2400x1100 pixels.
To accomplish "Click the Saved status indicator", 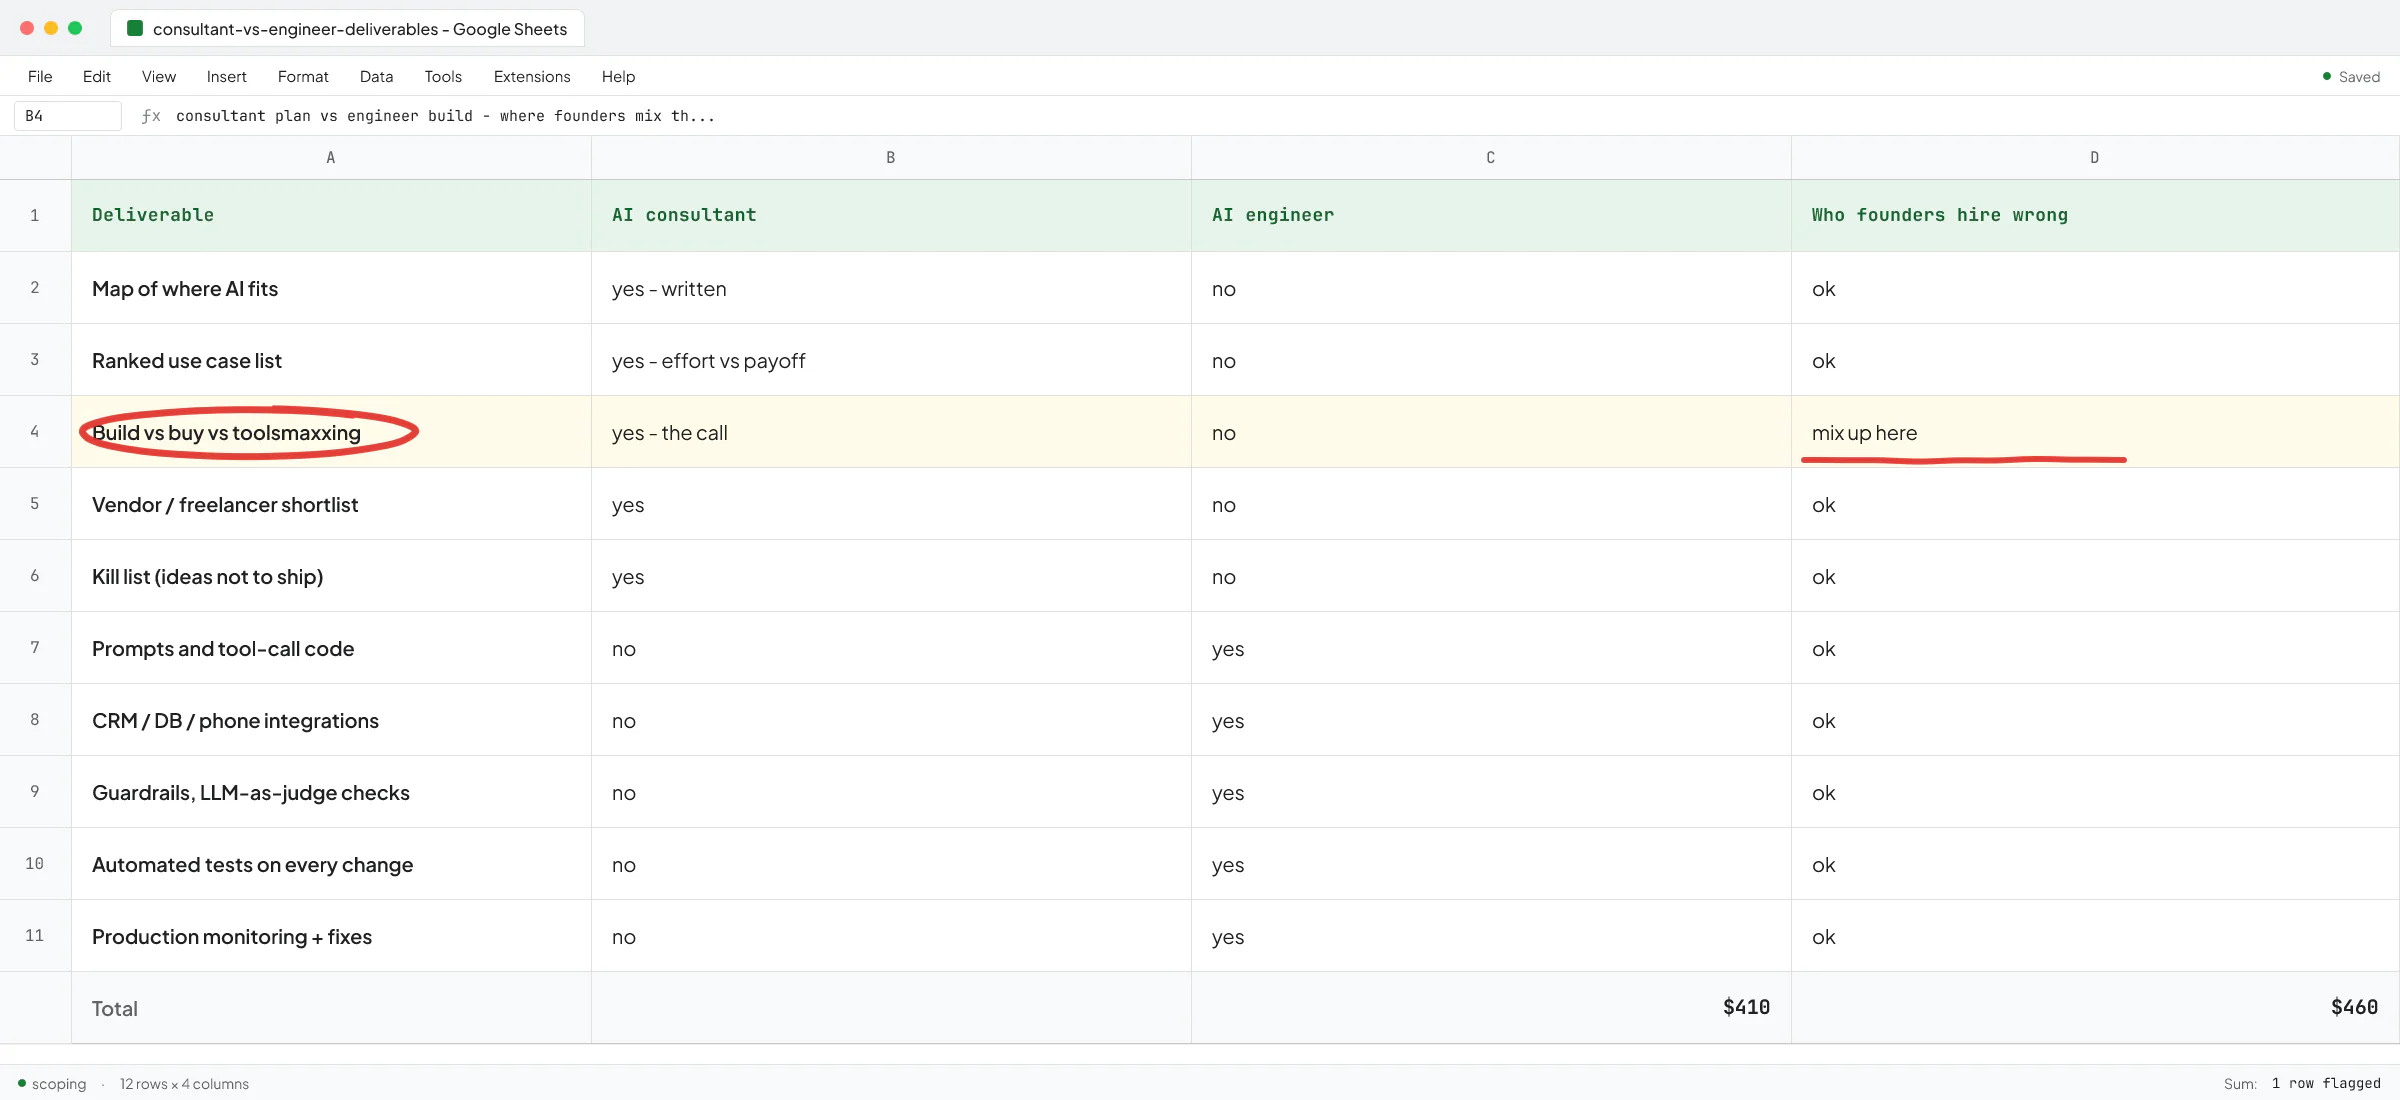I will pos(2351,77).
